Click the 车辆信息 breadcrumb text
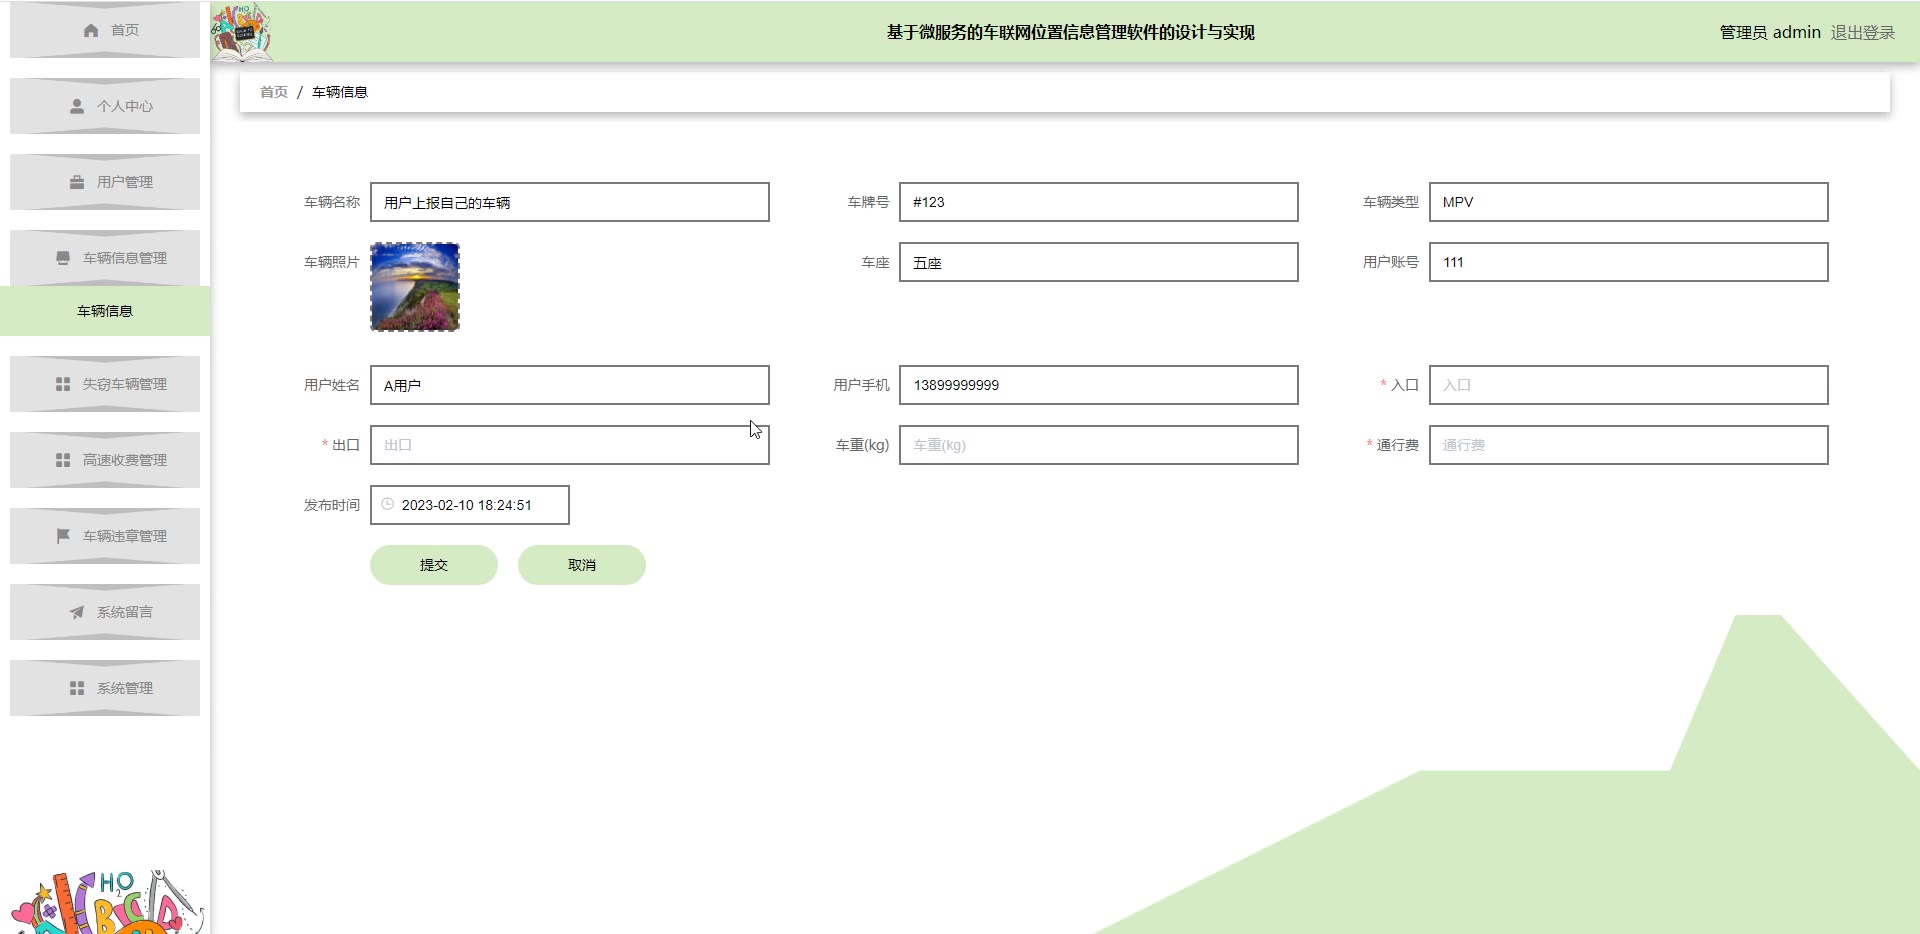 pyautogui.click(x=340, y=92)
